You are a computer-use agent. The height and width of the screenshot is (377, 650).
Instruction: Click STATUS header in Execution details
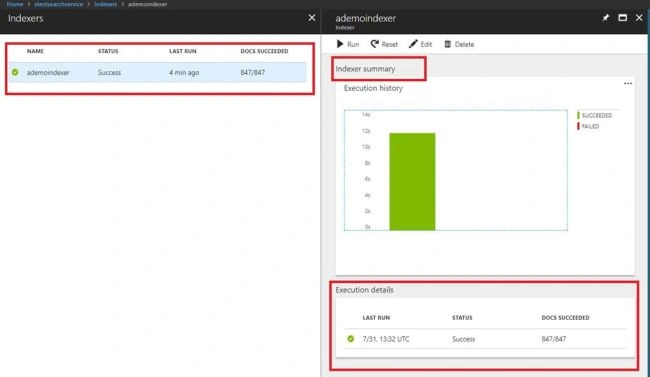[462, 318]
